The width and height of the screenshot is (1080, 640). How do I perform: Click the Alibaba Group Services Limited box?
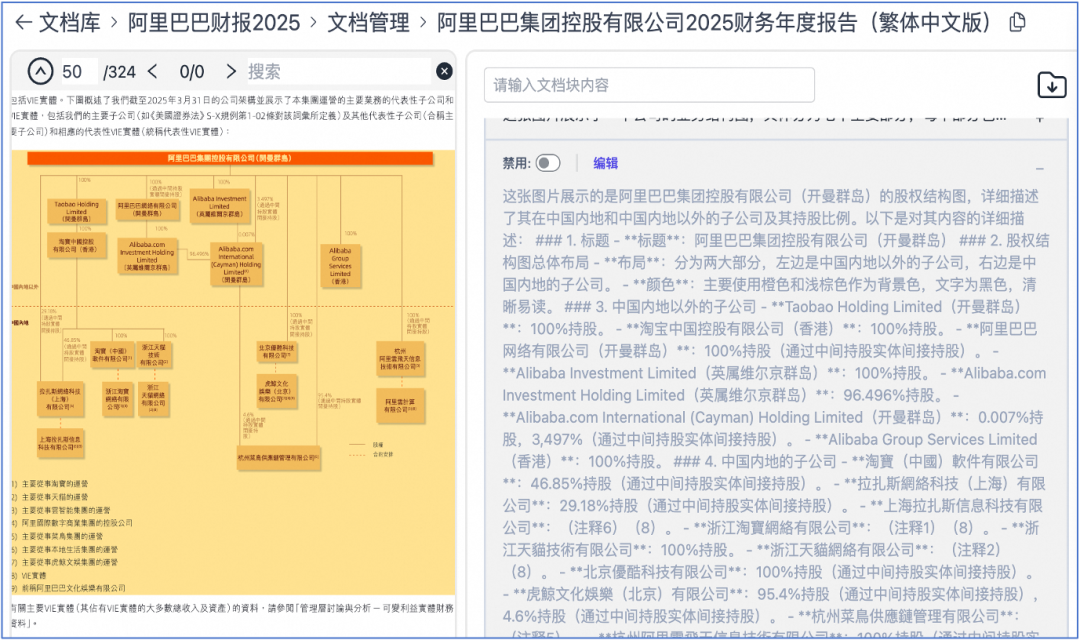(x=340, y=266)
